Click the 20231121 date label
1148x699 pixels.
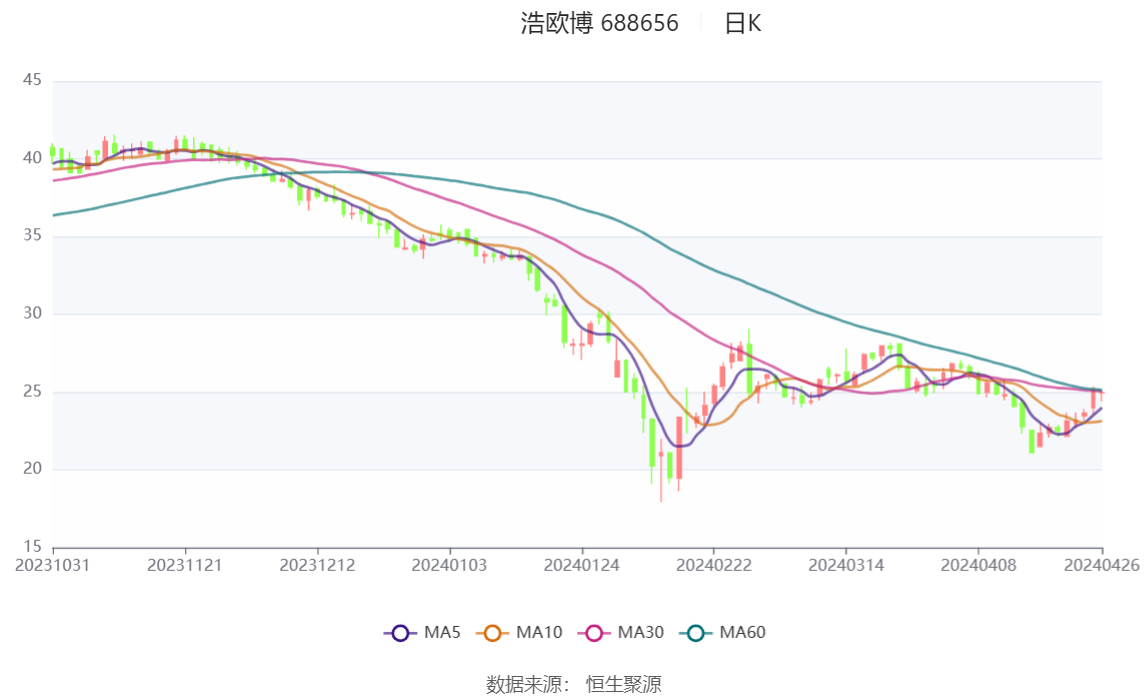[x=184, y=566]
